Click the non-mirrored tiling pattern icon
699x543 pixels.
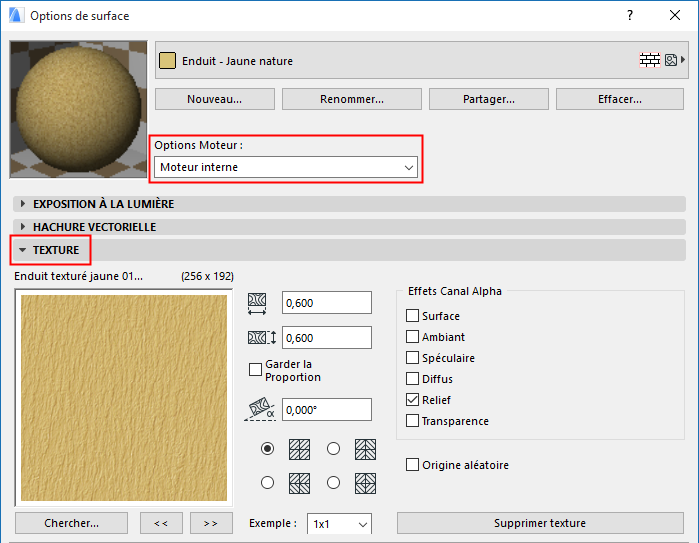299,449
